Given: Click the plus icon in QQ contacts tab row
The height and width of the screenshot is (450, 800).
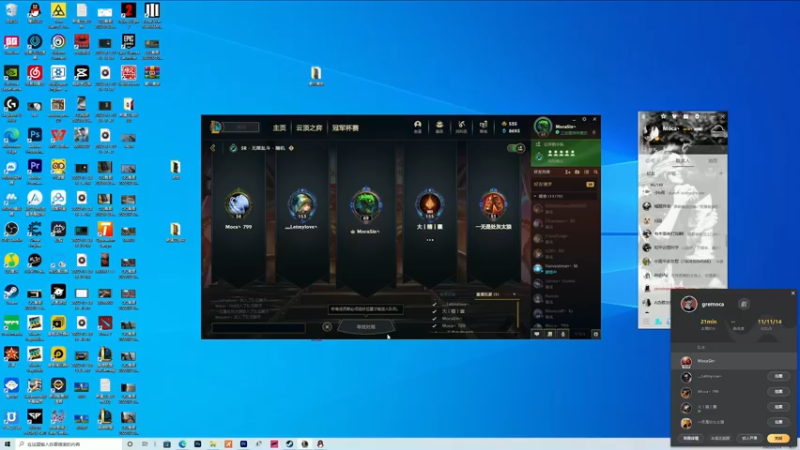Looking at the screenshot, I should (721, 173).
